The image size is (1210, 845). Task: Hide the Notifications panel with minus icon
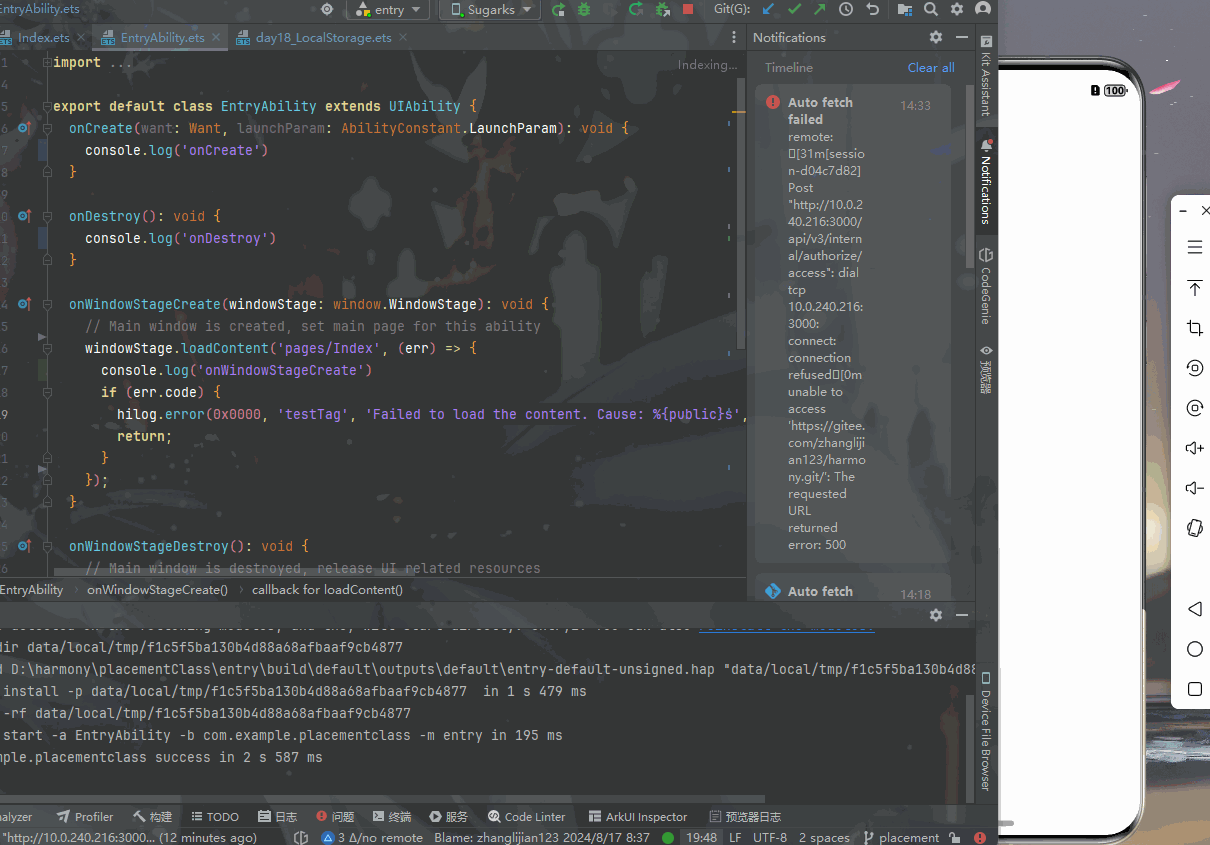pyautogui.click(x=961, y=37)
